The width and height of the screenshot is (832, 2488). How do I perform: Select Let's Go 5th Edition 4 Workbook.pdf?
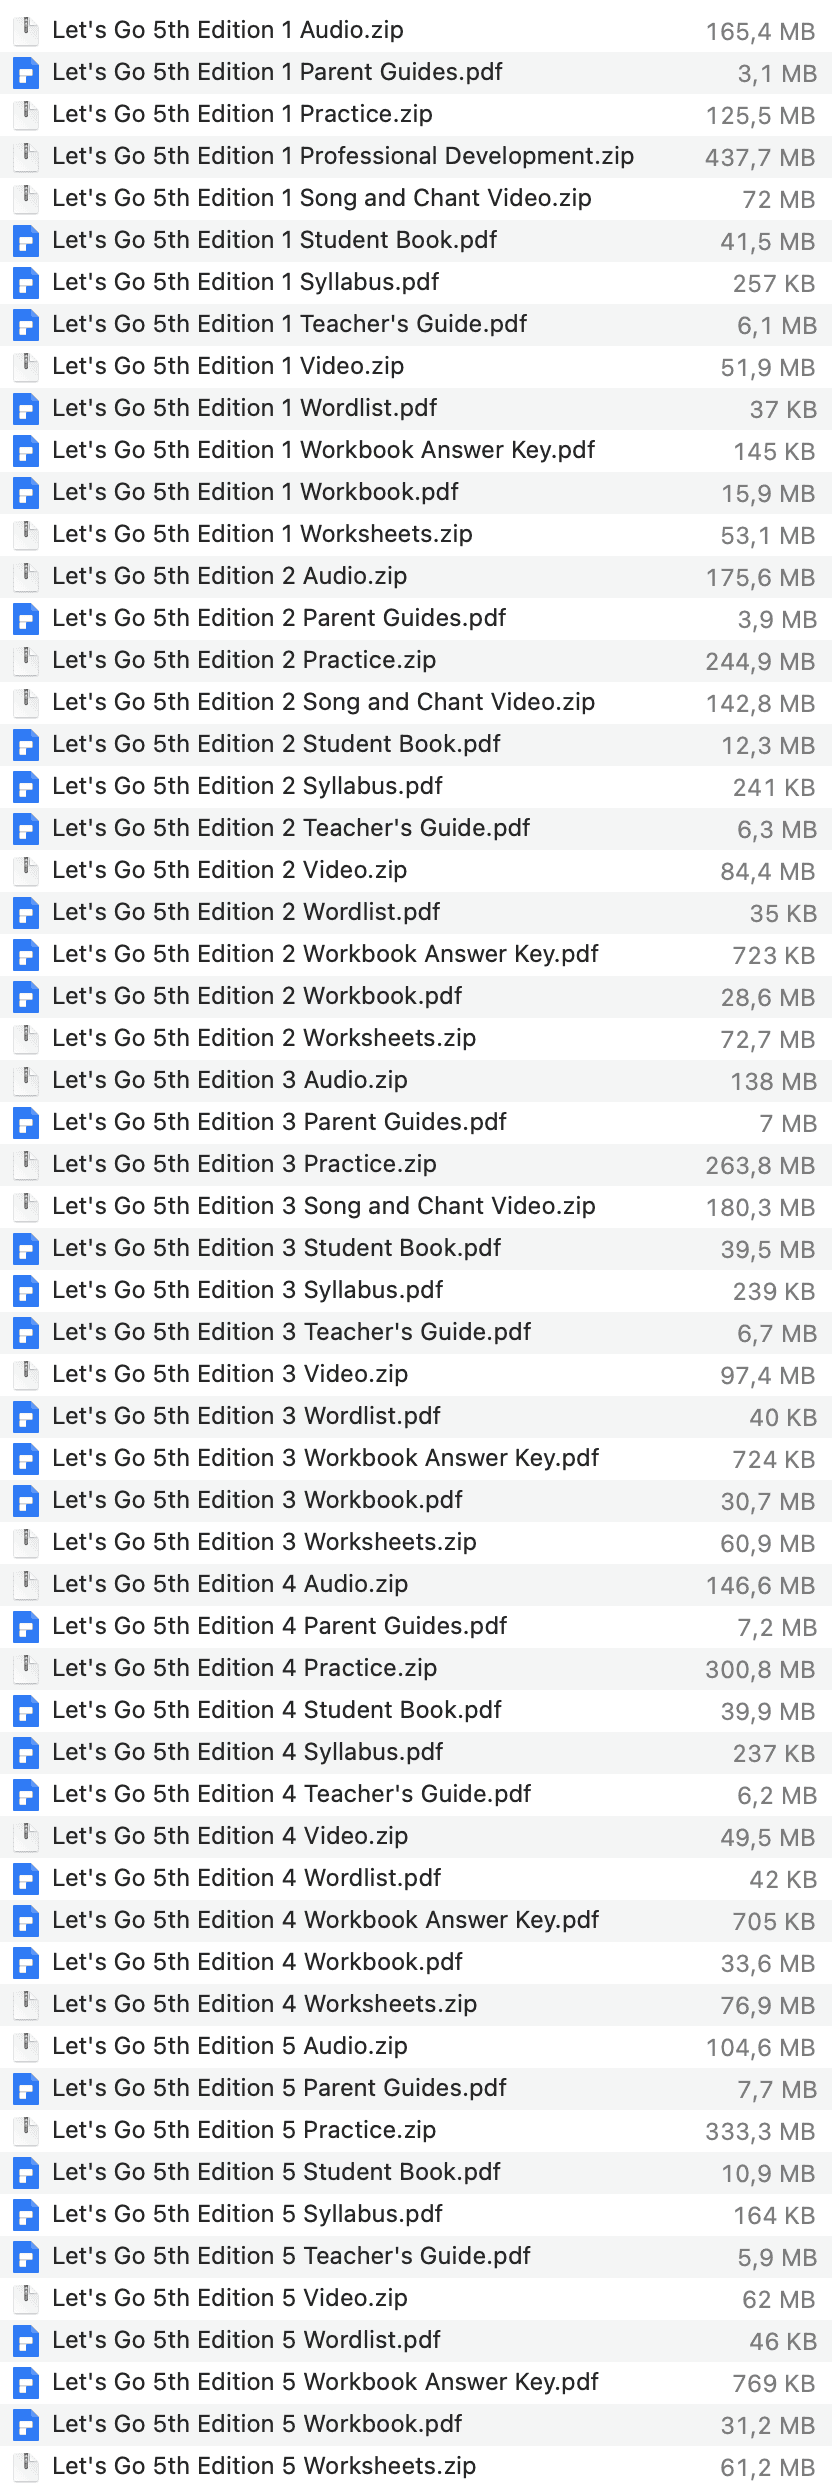(416, 1963)
